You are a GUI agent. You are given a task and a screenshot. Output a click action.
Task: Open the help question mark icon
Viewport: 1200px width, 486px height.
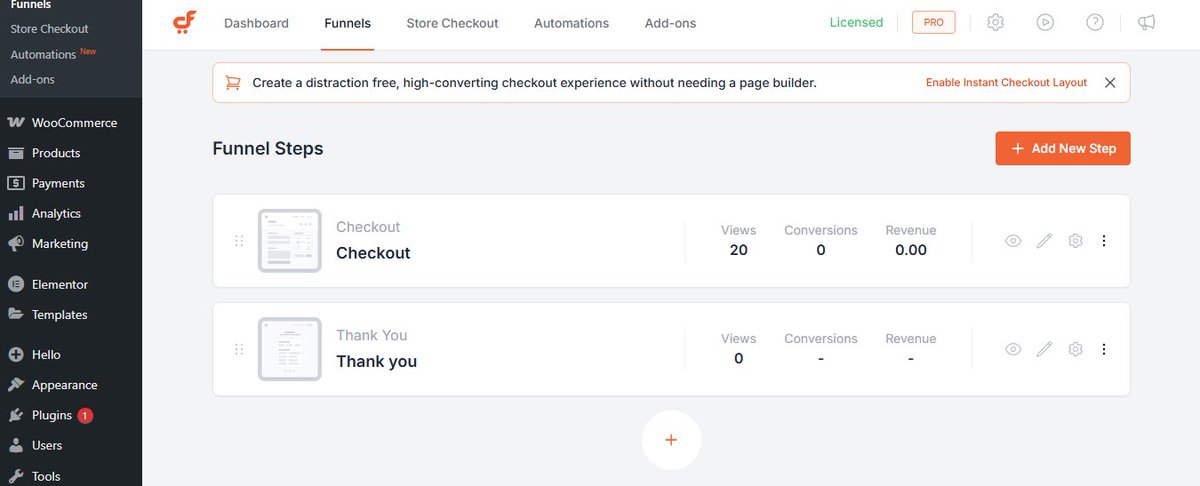(x=1095, y=22)
